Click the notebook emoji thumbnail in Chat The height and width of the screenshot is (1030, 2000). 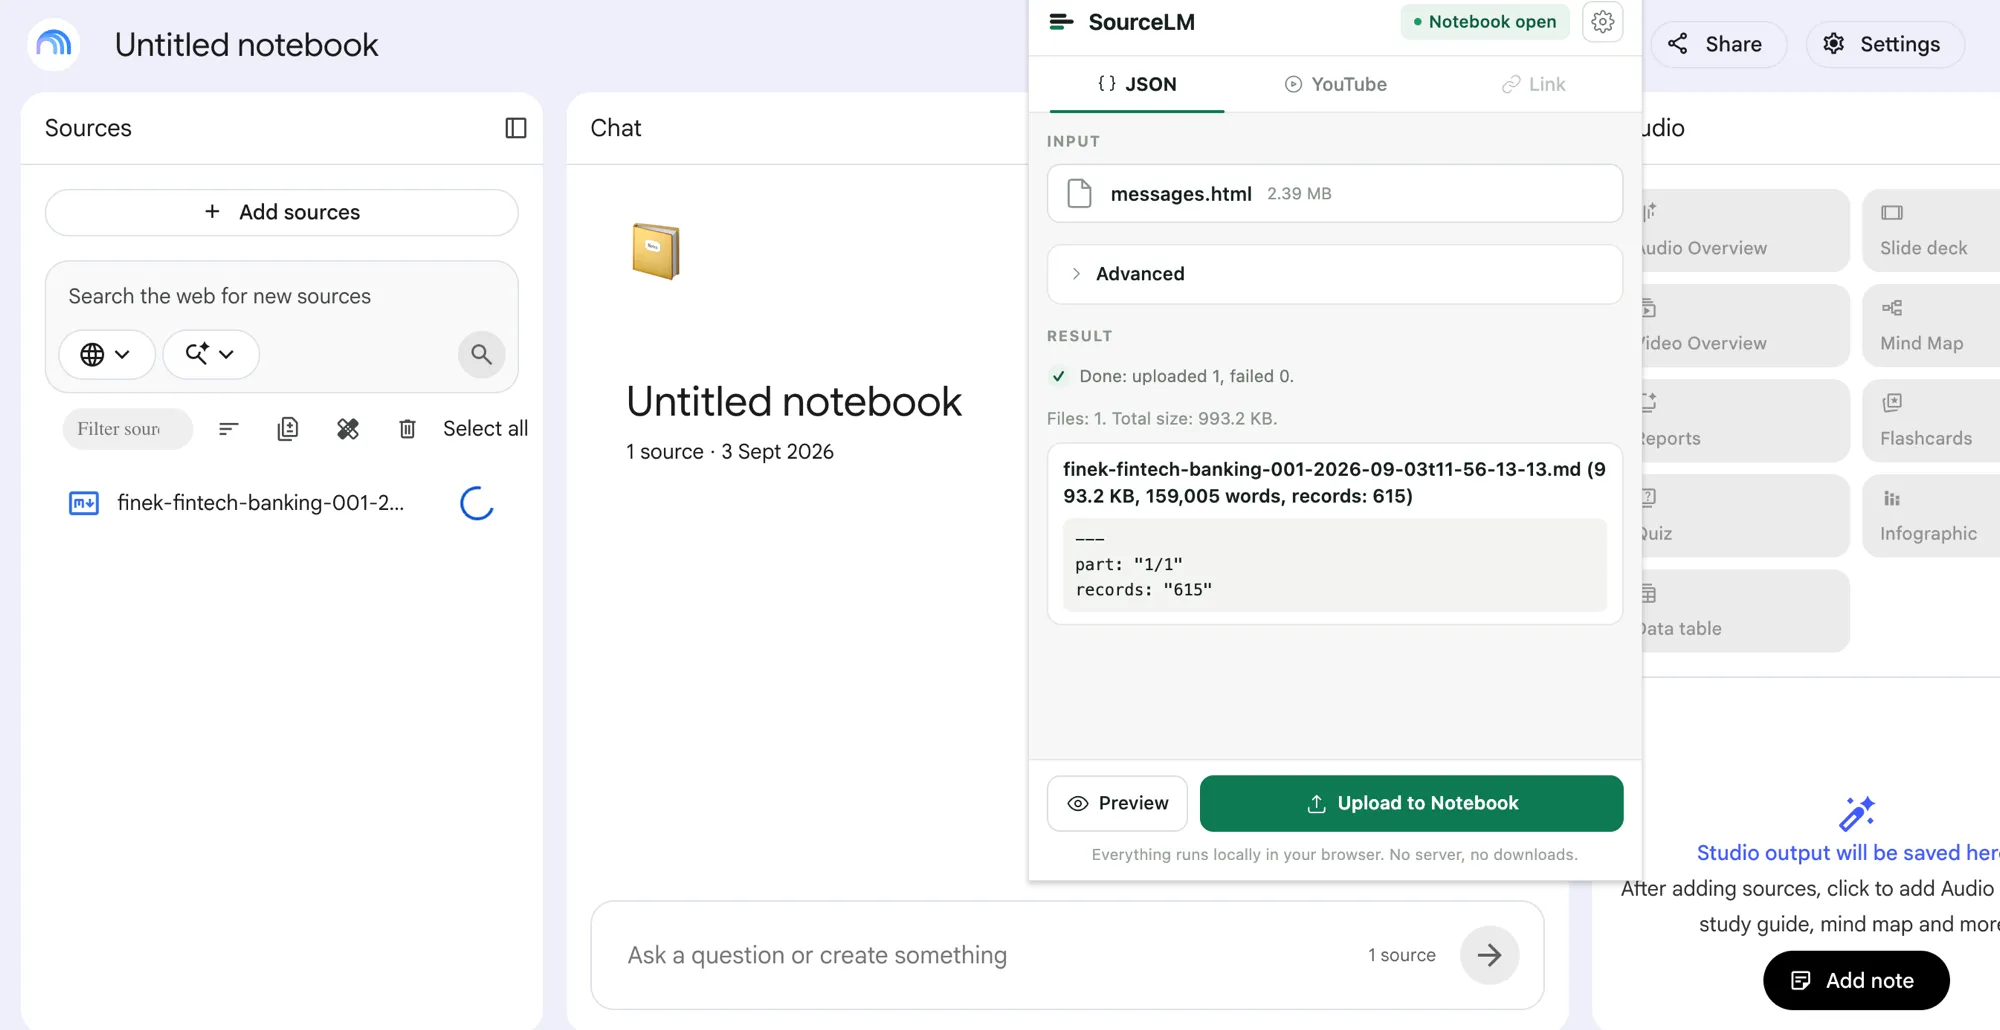pyautogui.click(x=656, y=251)
